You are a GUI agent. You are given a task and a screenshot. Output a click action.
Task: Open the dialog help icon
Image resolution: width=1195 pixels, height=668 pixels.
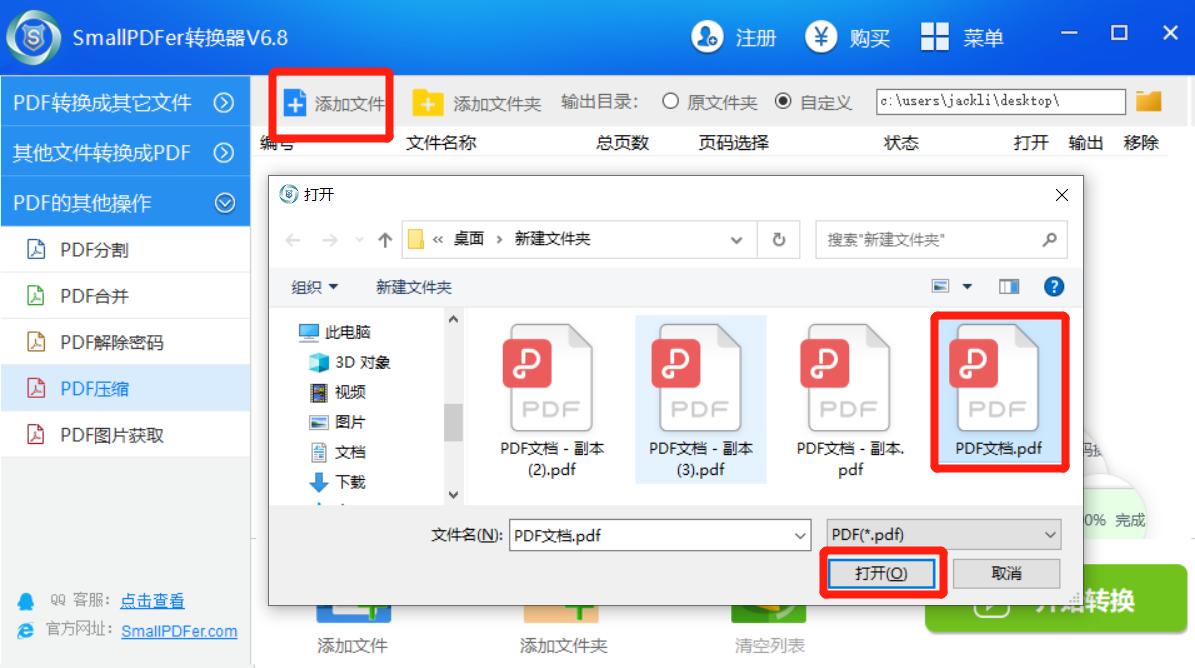click(x=1053, y=286)
